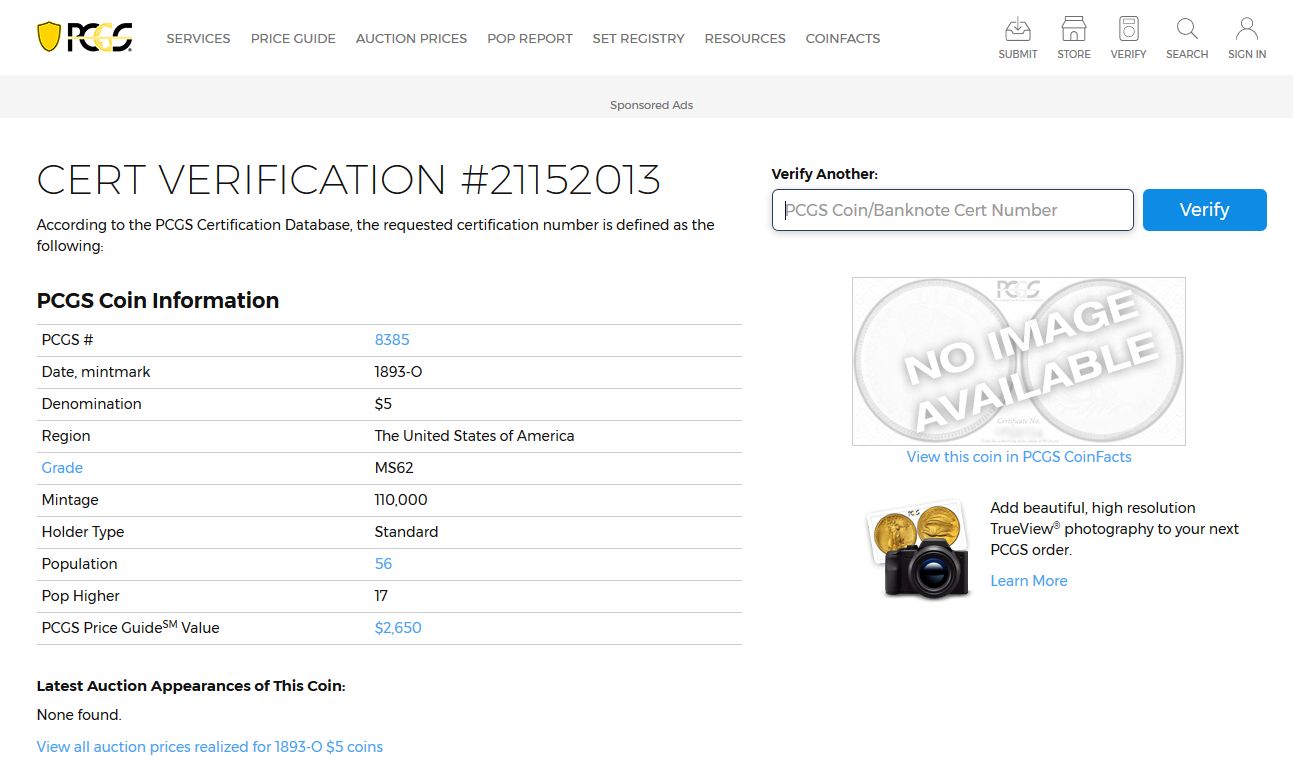Image resolution: width=1293 pixels, height=782 pixels.
Task: Click the TrueView camera and coins image
Action: coord(919,550)
